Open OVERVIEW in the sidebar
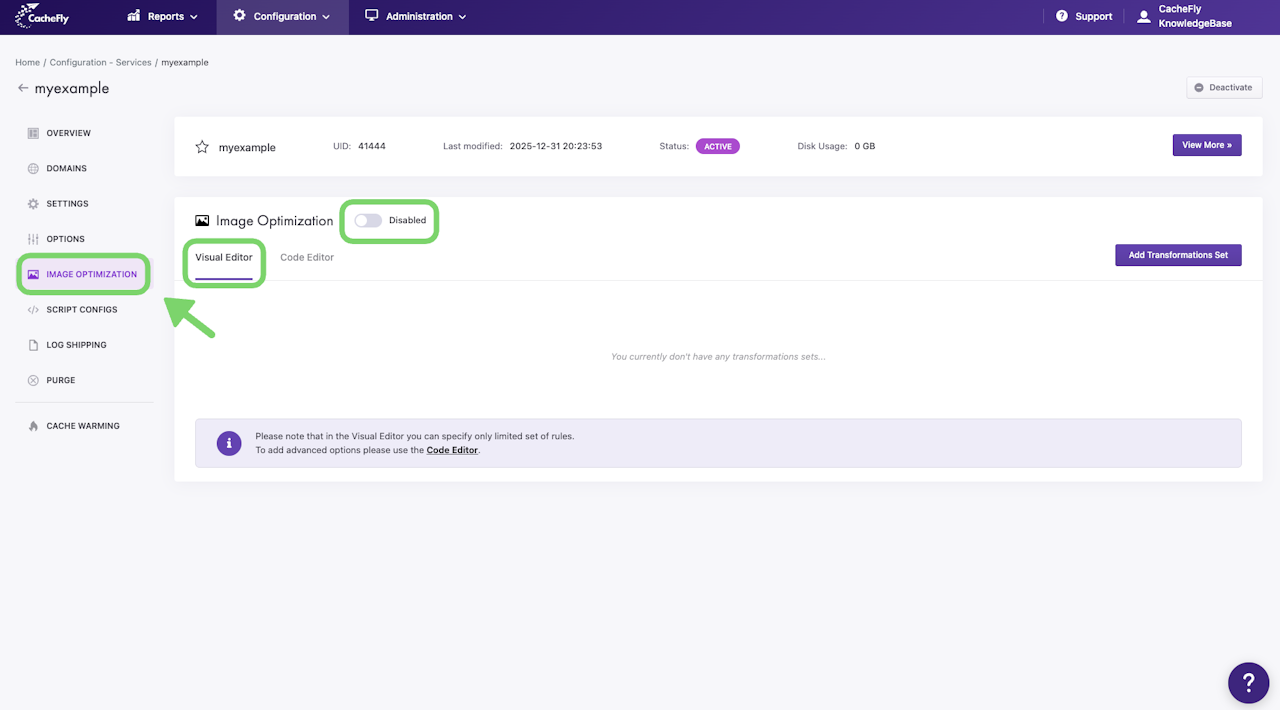Viewport: 1280px width, 710px height. tap(69, 133)
